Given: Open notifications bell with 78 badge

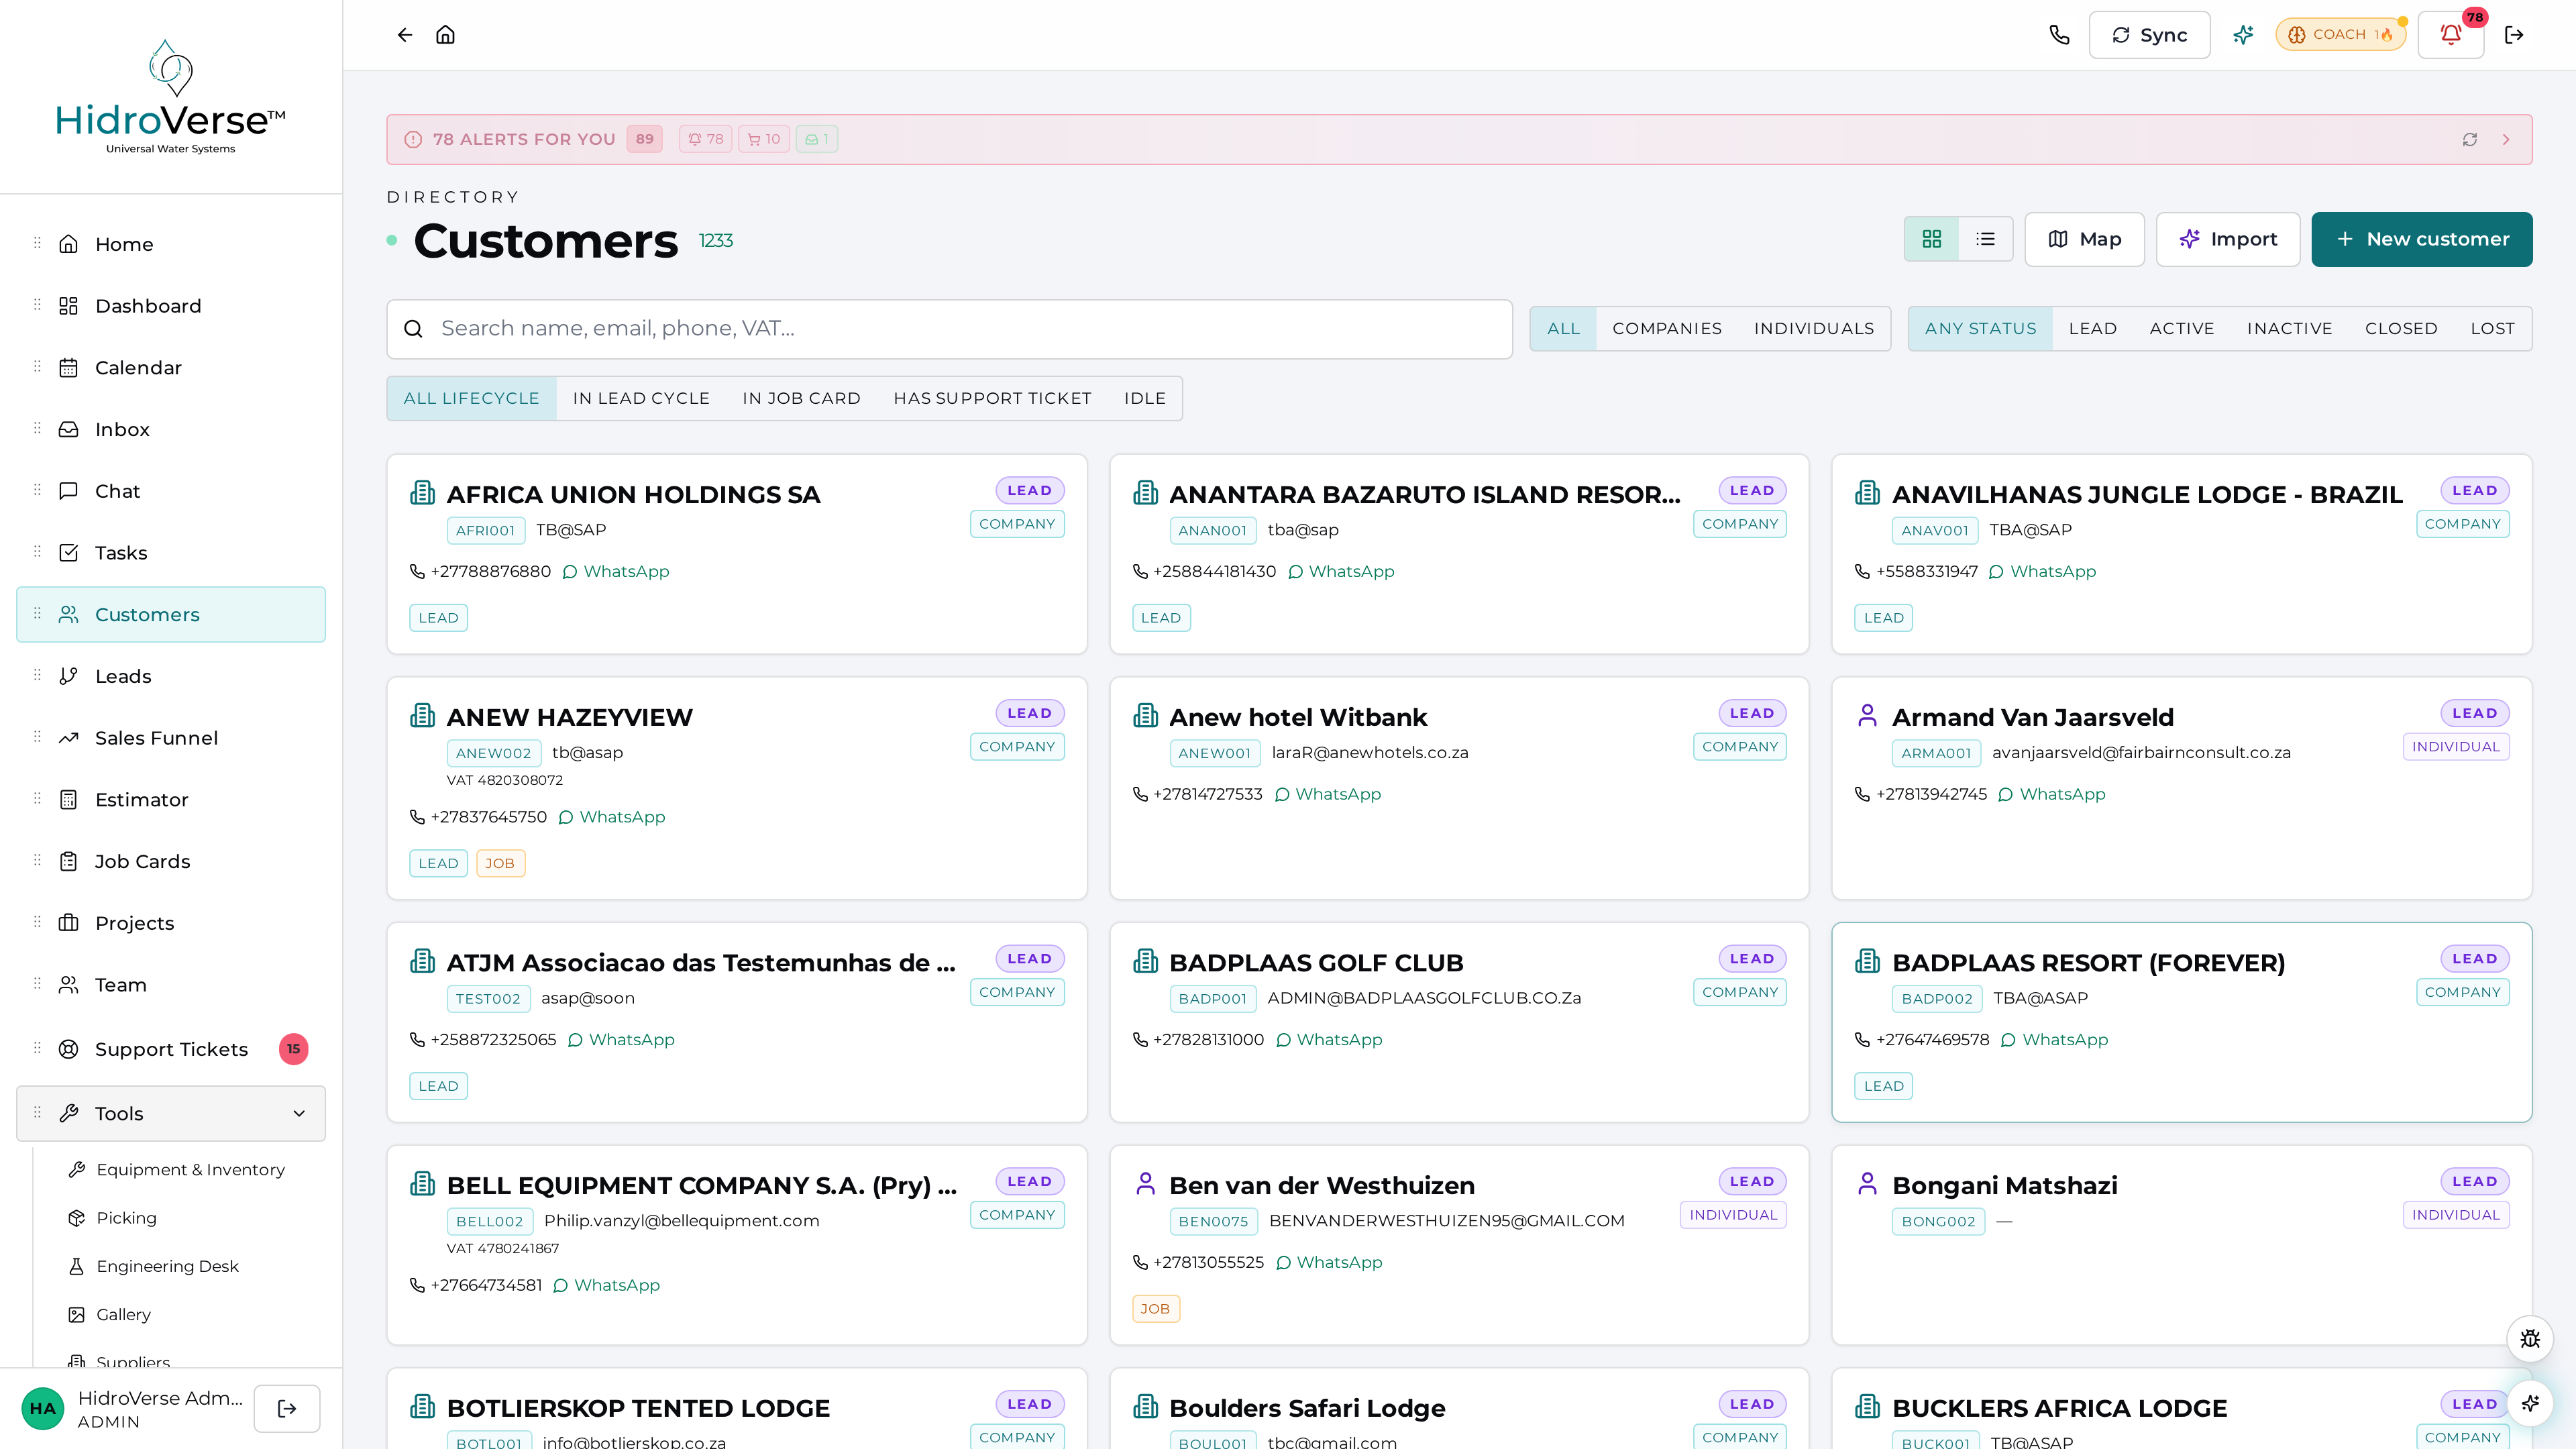Looking at the screenshot, I should [x=2451, y=35].
